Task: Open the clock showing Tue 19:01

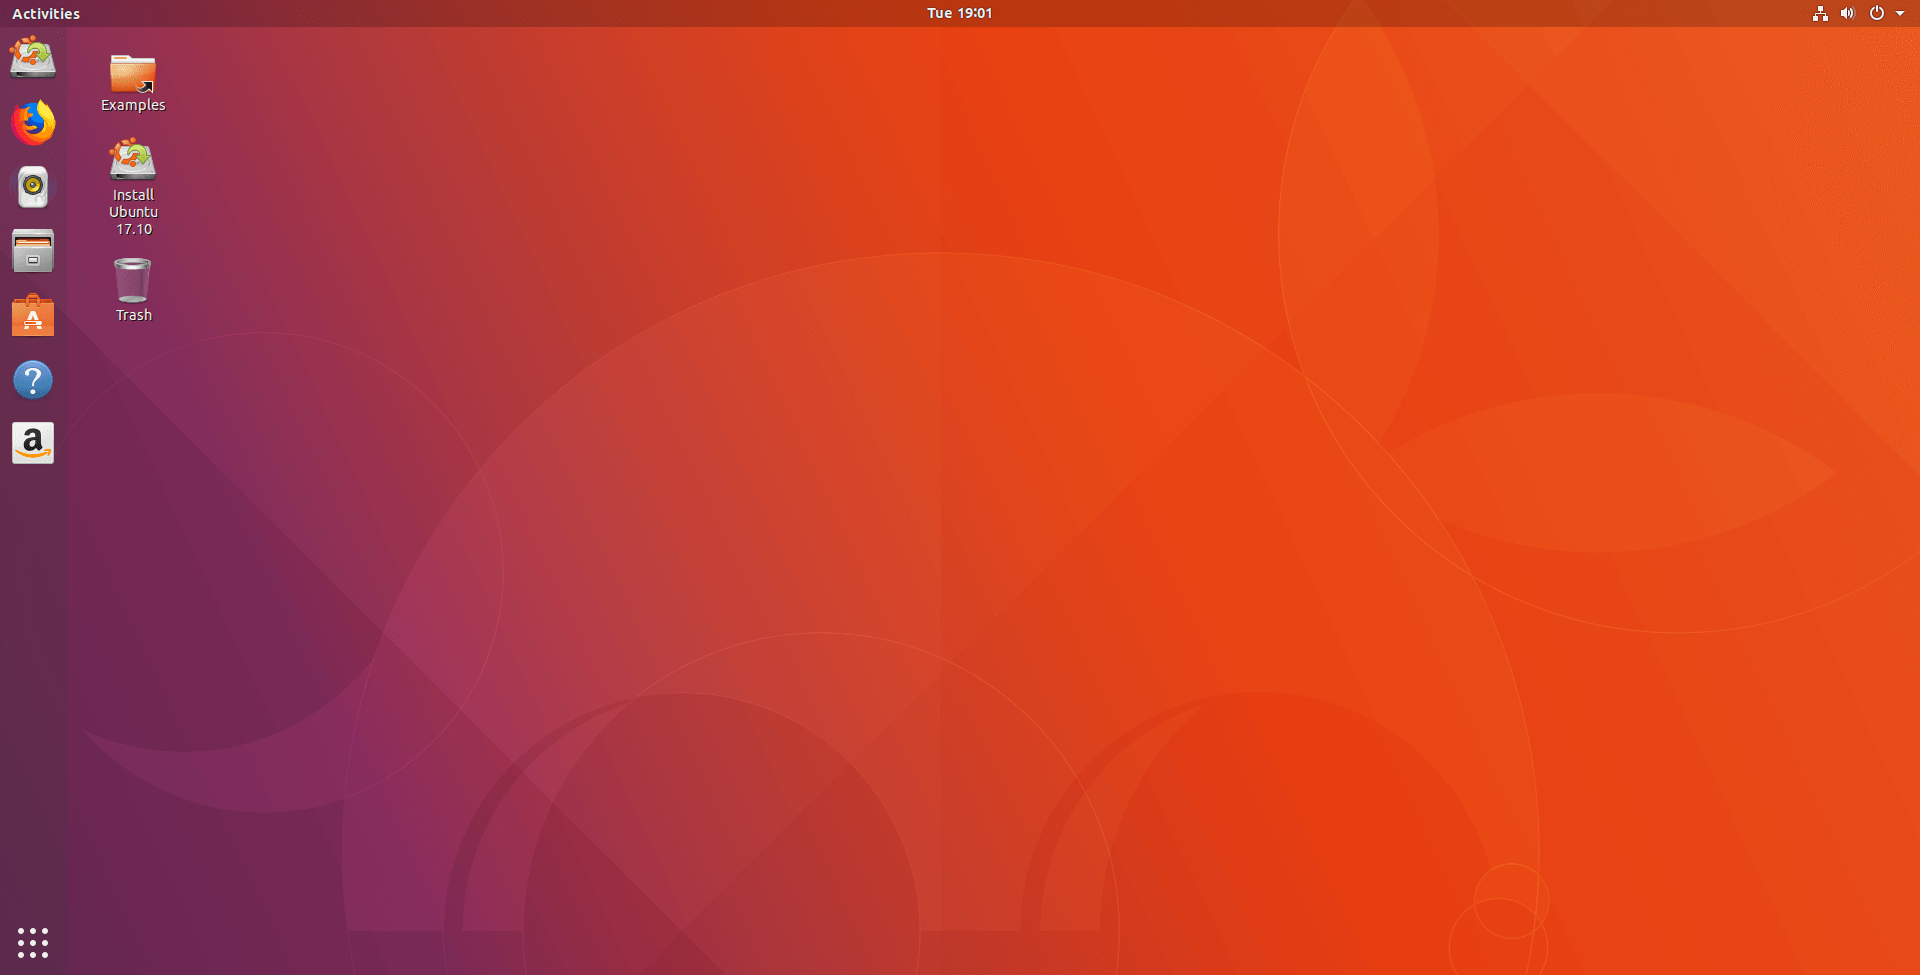Action: pyautogui.click(x=959, y=13)
